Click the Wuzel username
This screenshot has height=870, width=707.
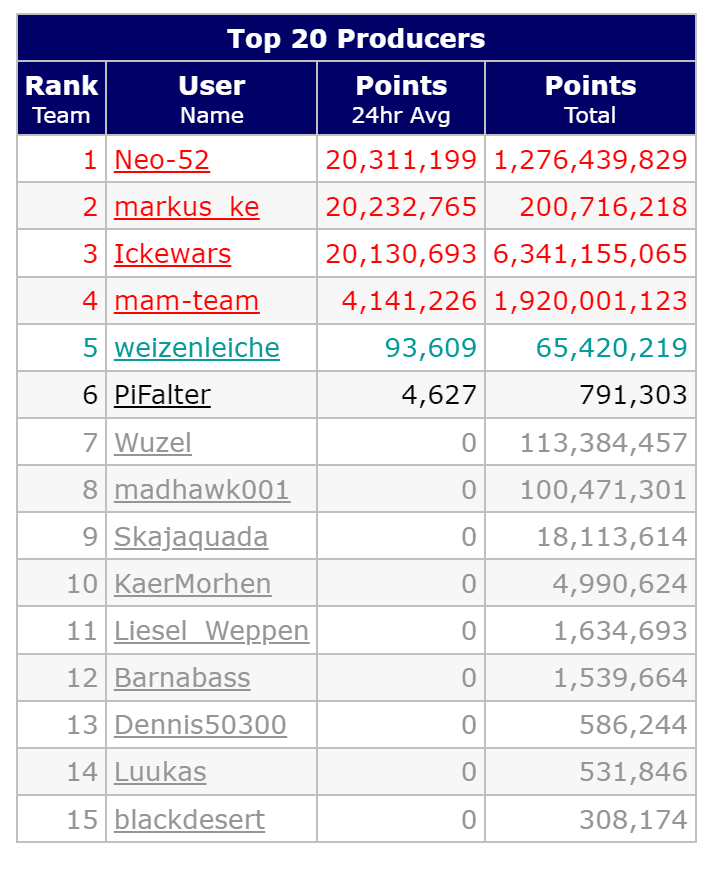153,442
